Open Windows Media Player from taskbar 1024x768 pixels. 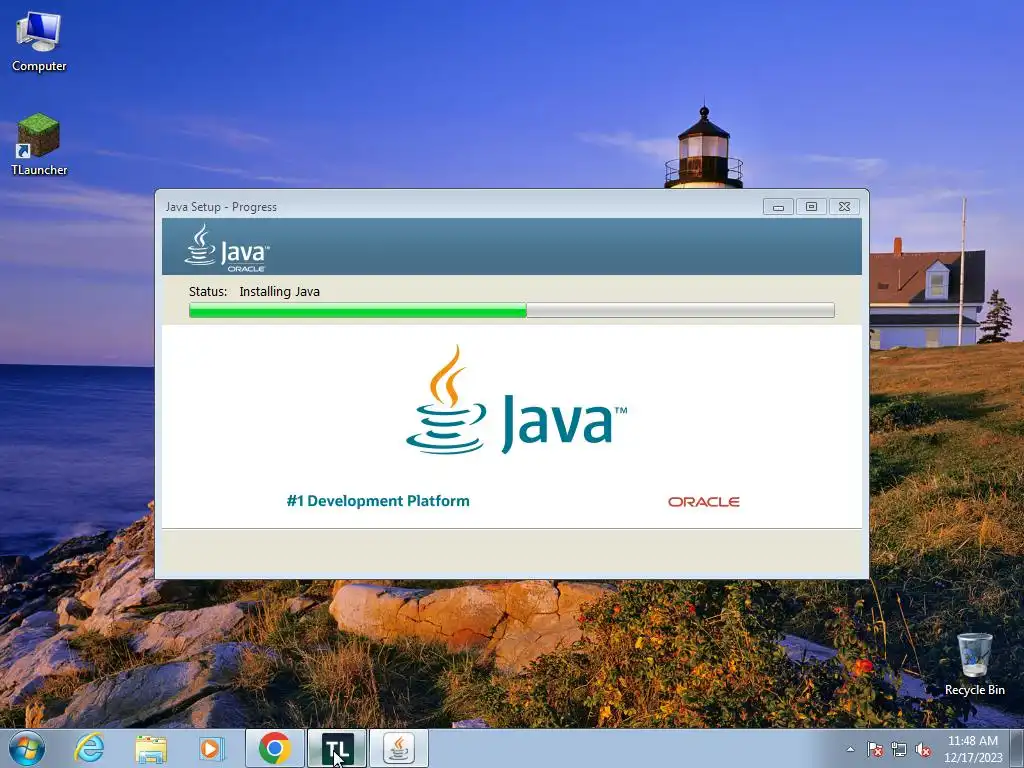pos(212,748)
